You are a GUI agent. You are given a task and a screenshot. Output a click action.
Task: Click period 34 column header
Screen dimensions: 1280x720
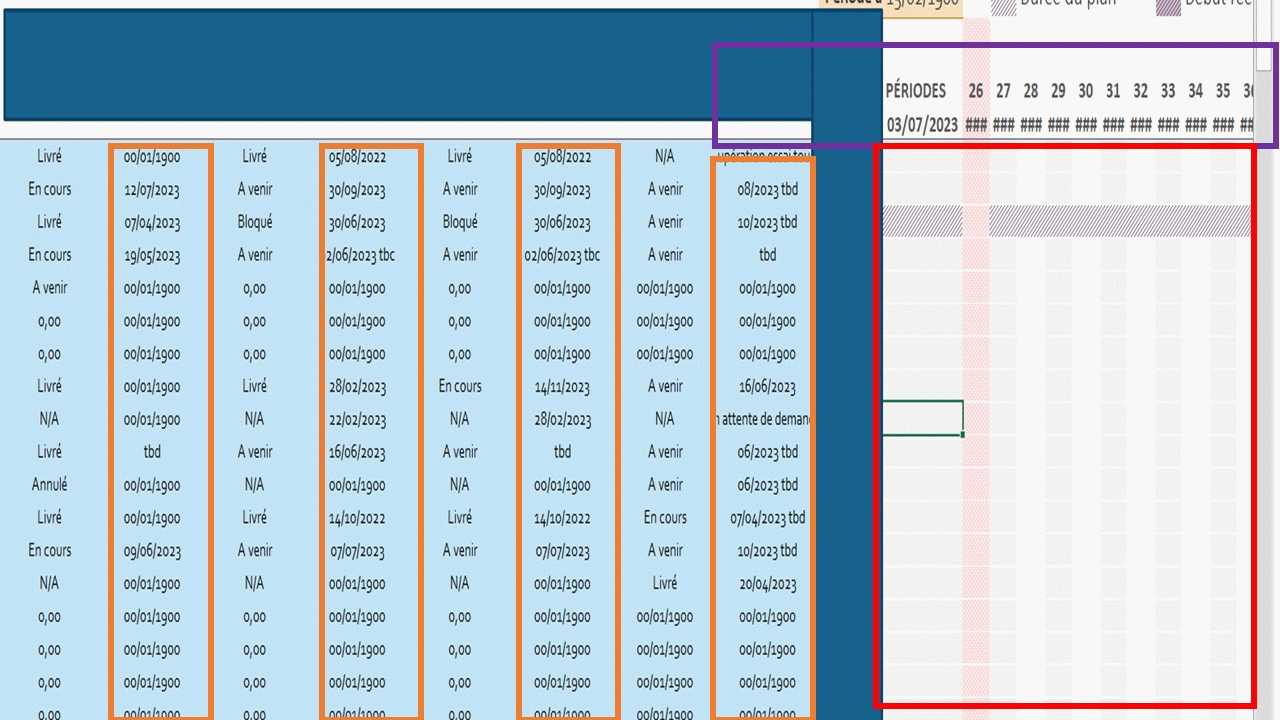[x=1195, y=91]
